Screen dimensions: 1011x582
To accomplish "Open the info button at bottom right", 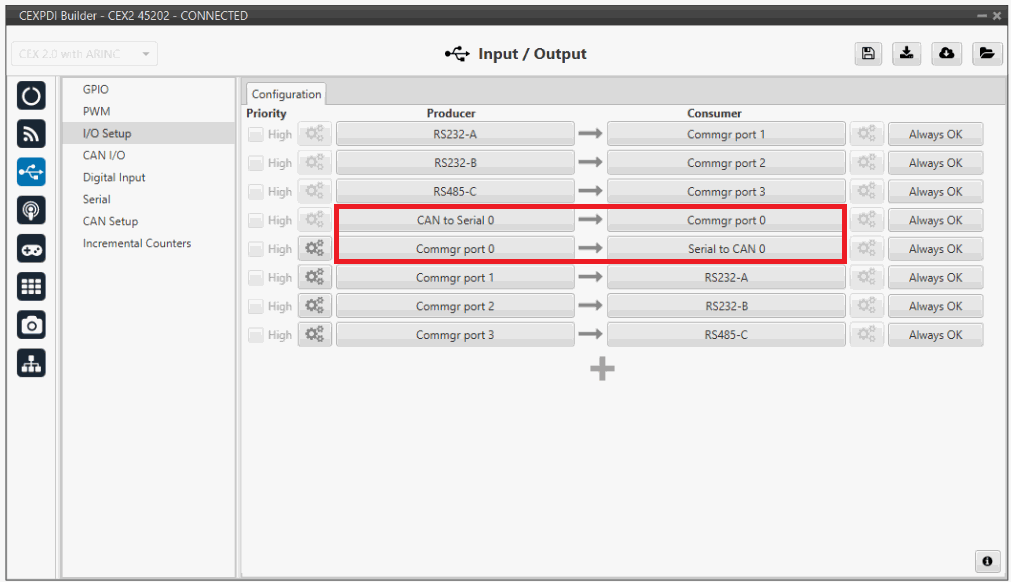I will pyautogui.click(x=986, y=561).
